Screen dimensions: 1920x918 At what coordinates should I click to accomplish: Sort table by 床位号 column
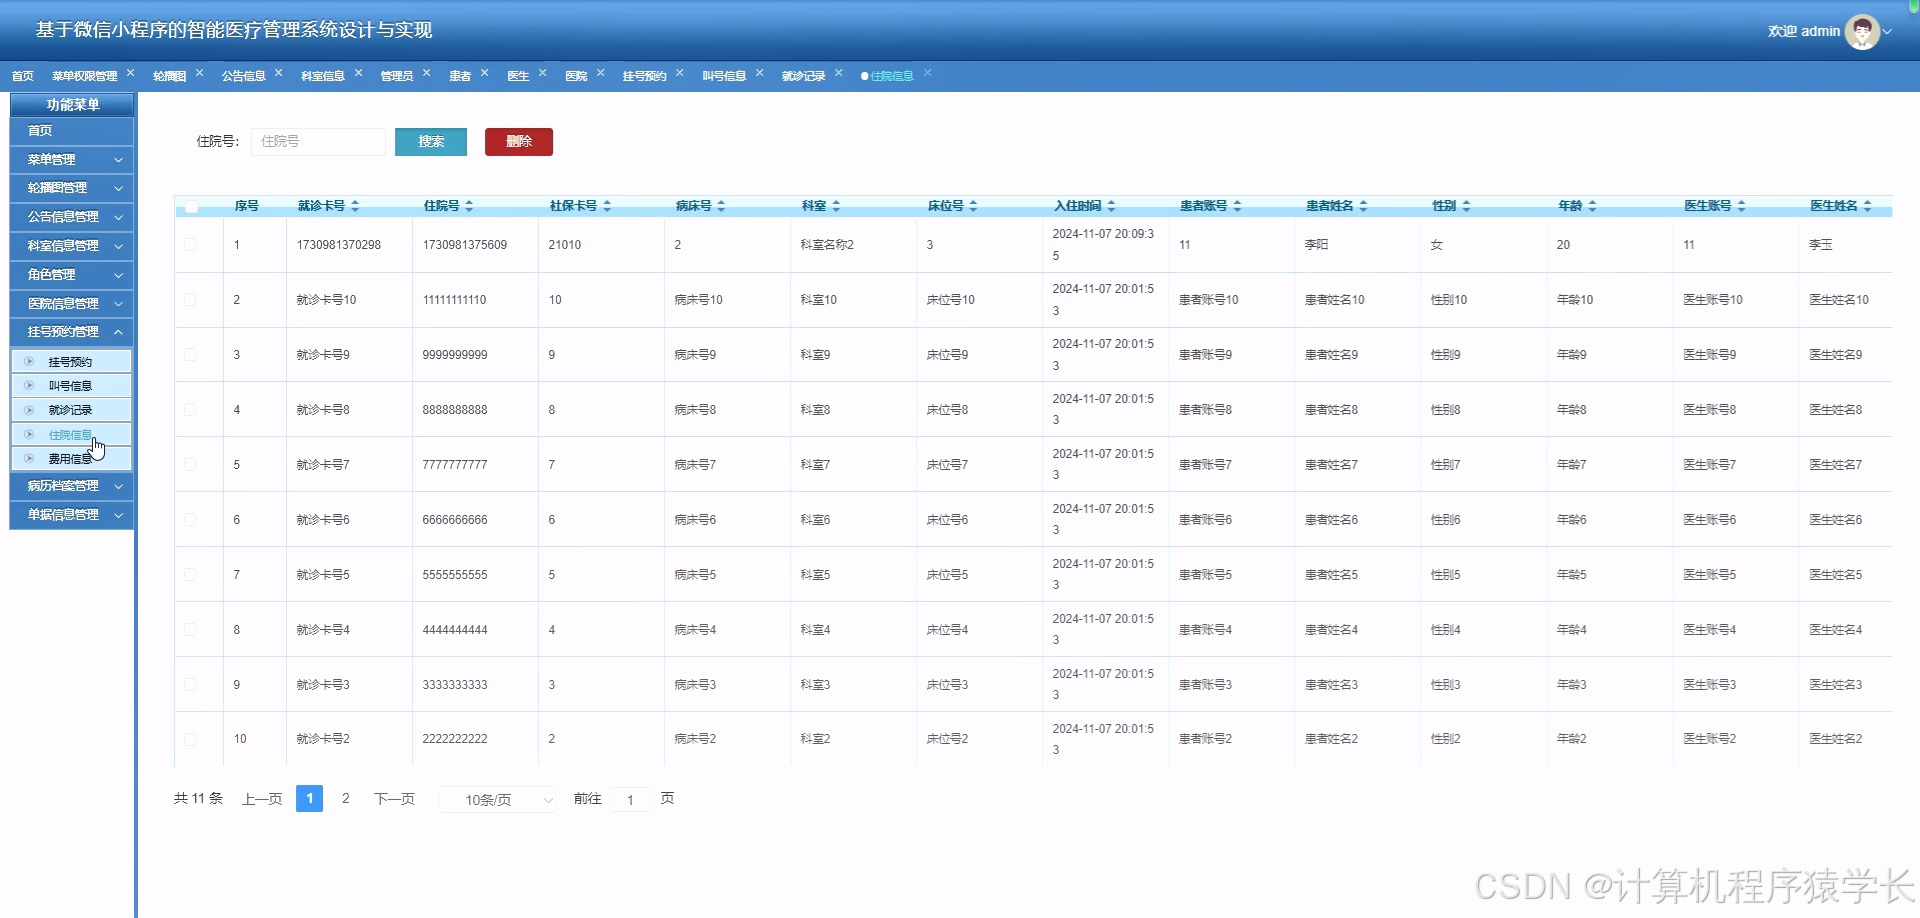pos(973,206)
